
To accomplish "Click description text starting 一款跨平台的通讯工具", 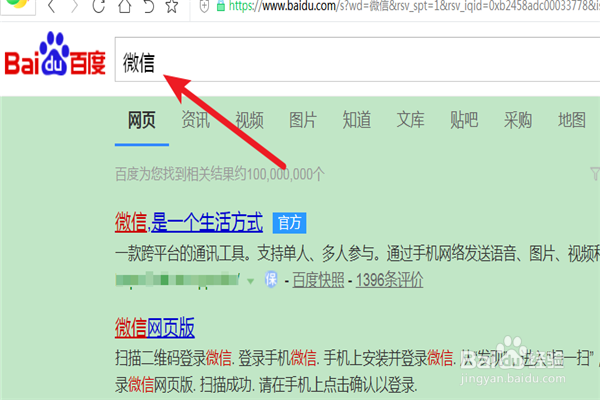I will point(357,253).
